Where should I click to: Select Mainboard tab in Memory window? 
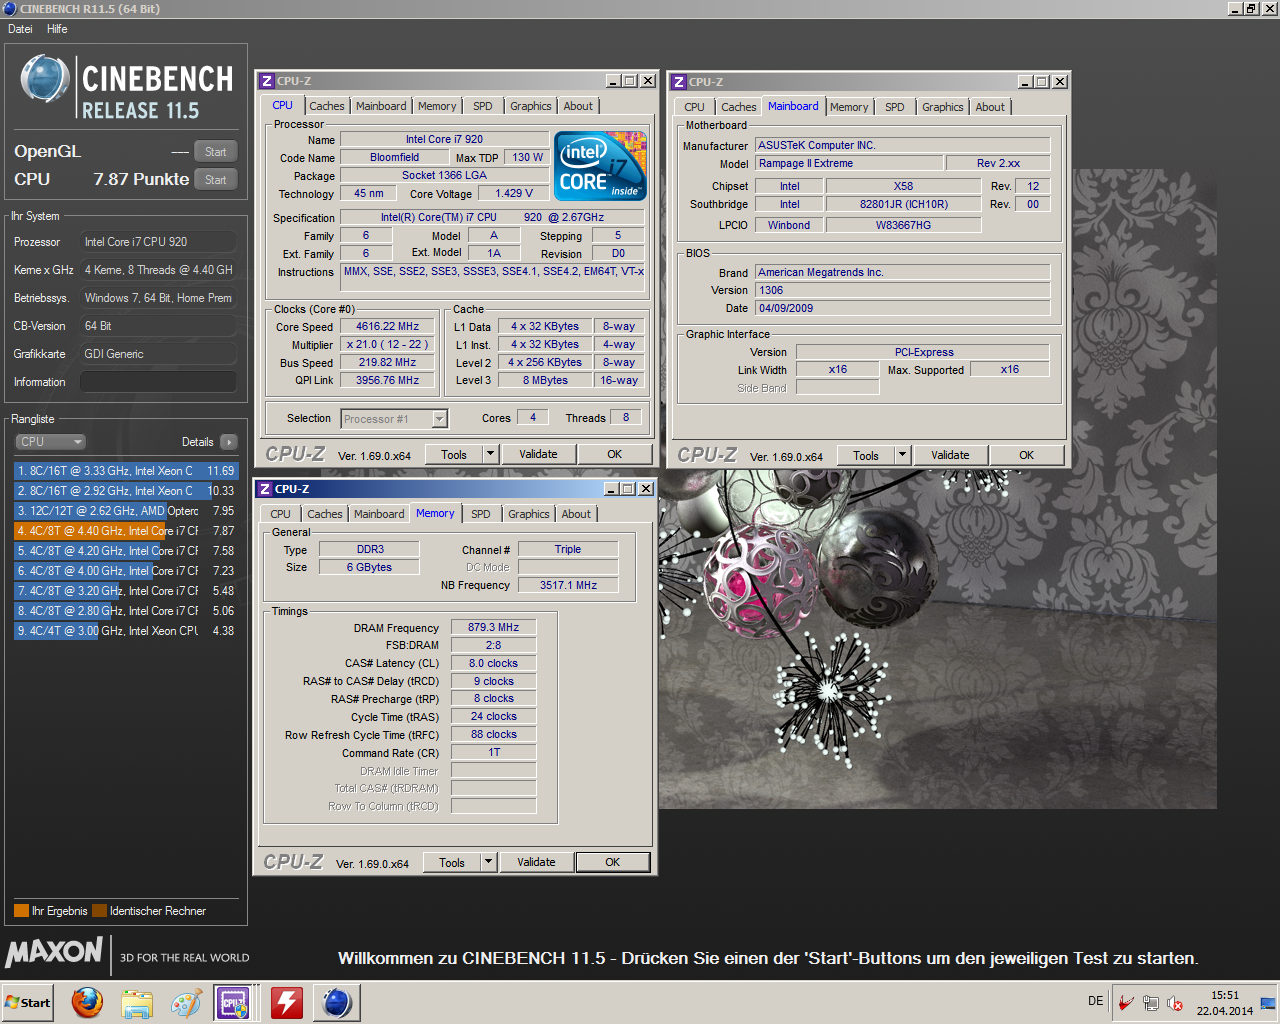[379, 514]
